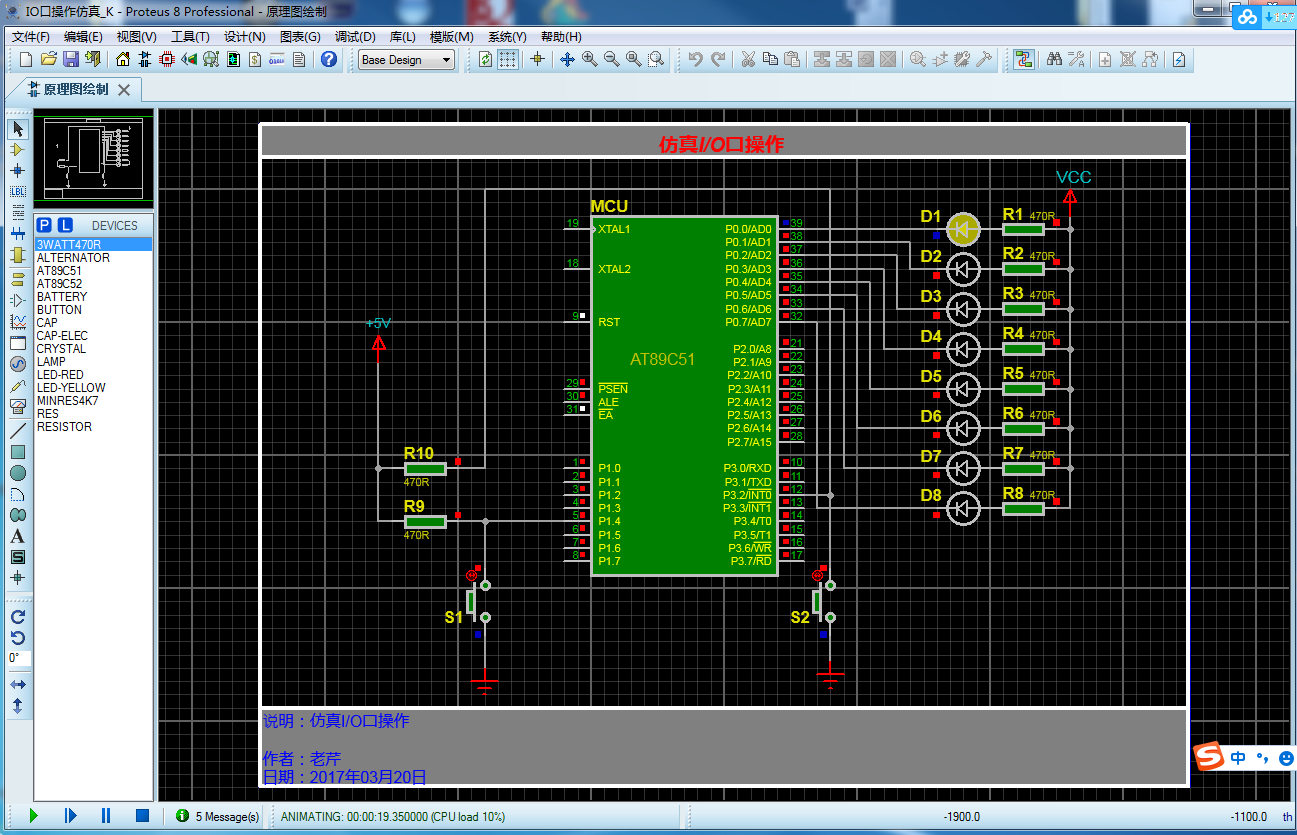Mirror horizontally with the X-mirror icon
This screenshot has width=1297, height=835.
[18, 685]
